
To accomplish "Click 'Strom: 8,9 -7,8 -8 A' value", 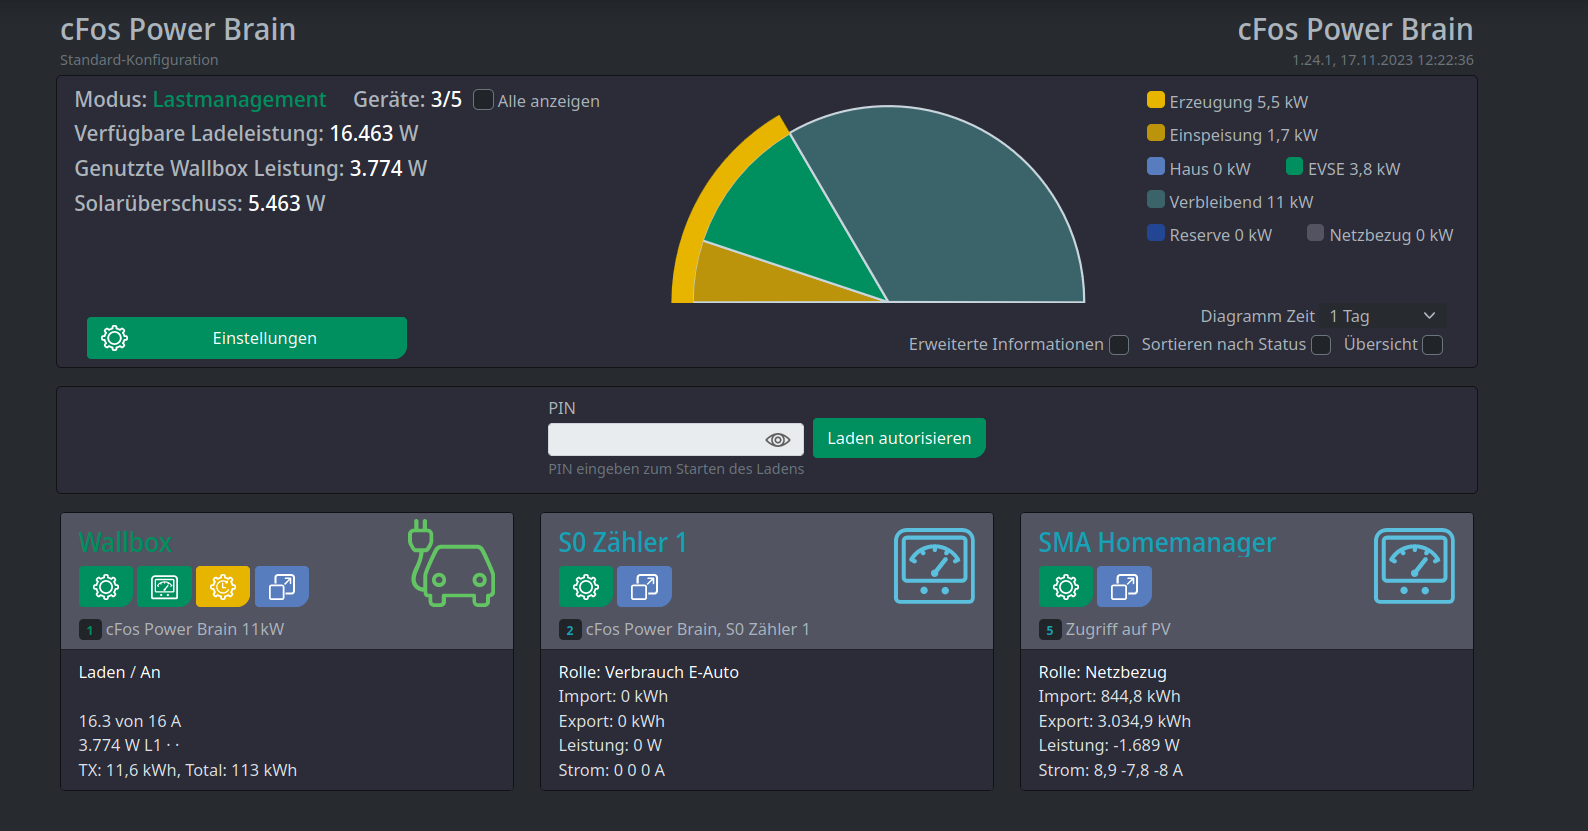I will 1111,770.
